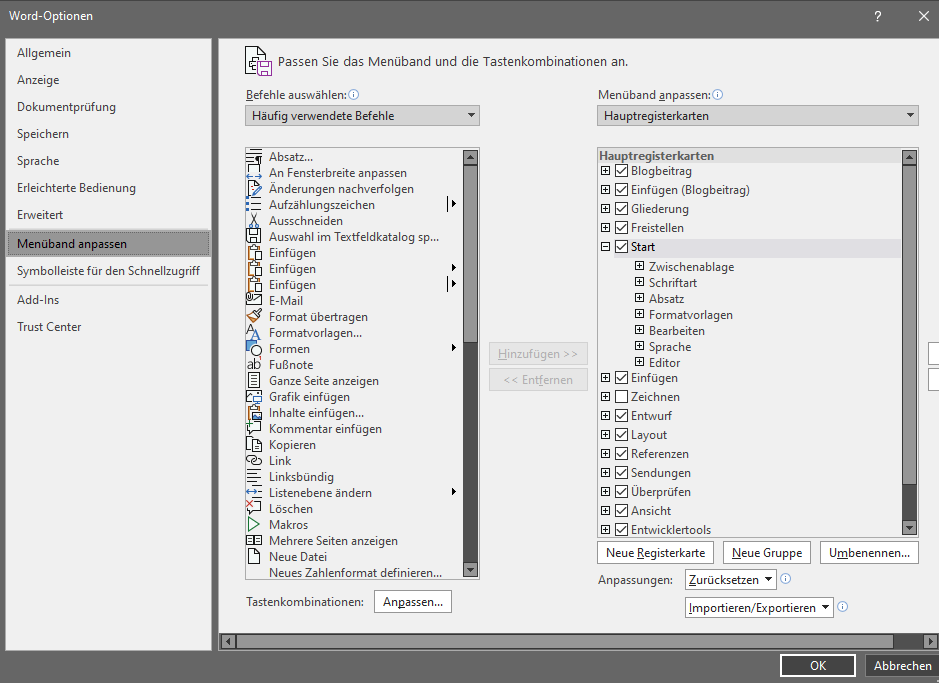The image size is (939, 683).
Task: Expand the Formatvorlagen group in the tree
Action: [x=640, y=314]
